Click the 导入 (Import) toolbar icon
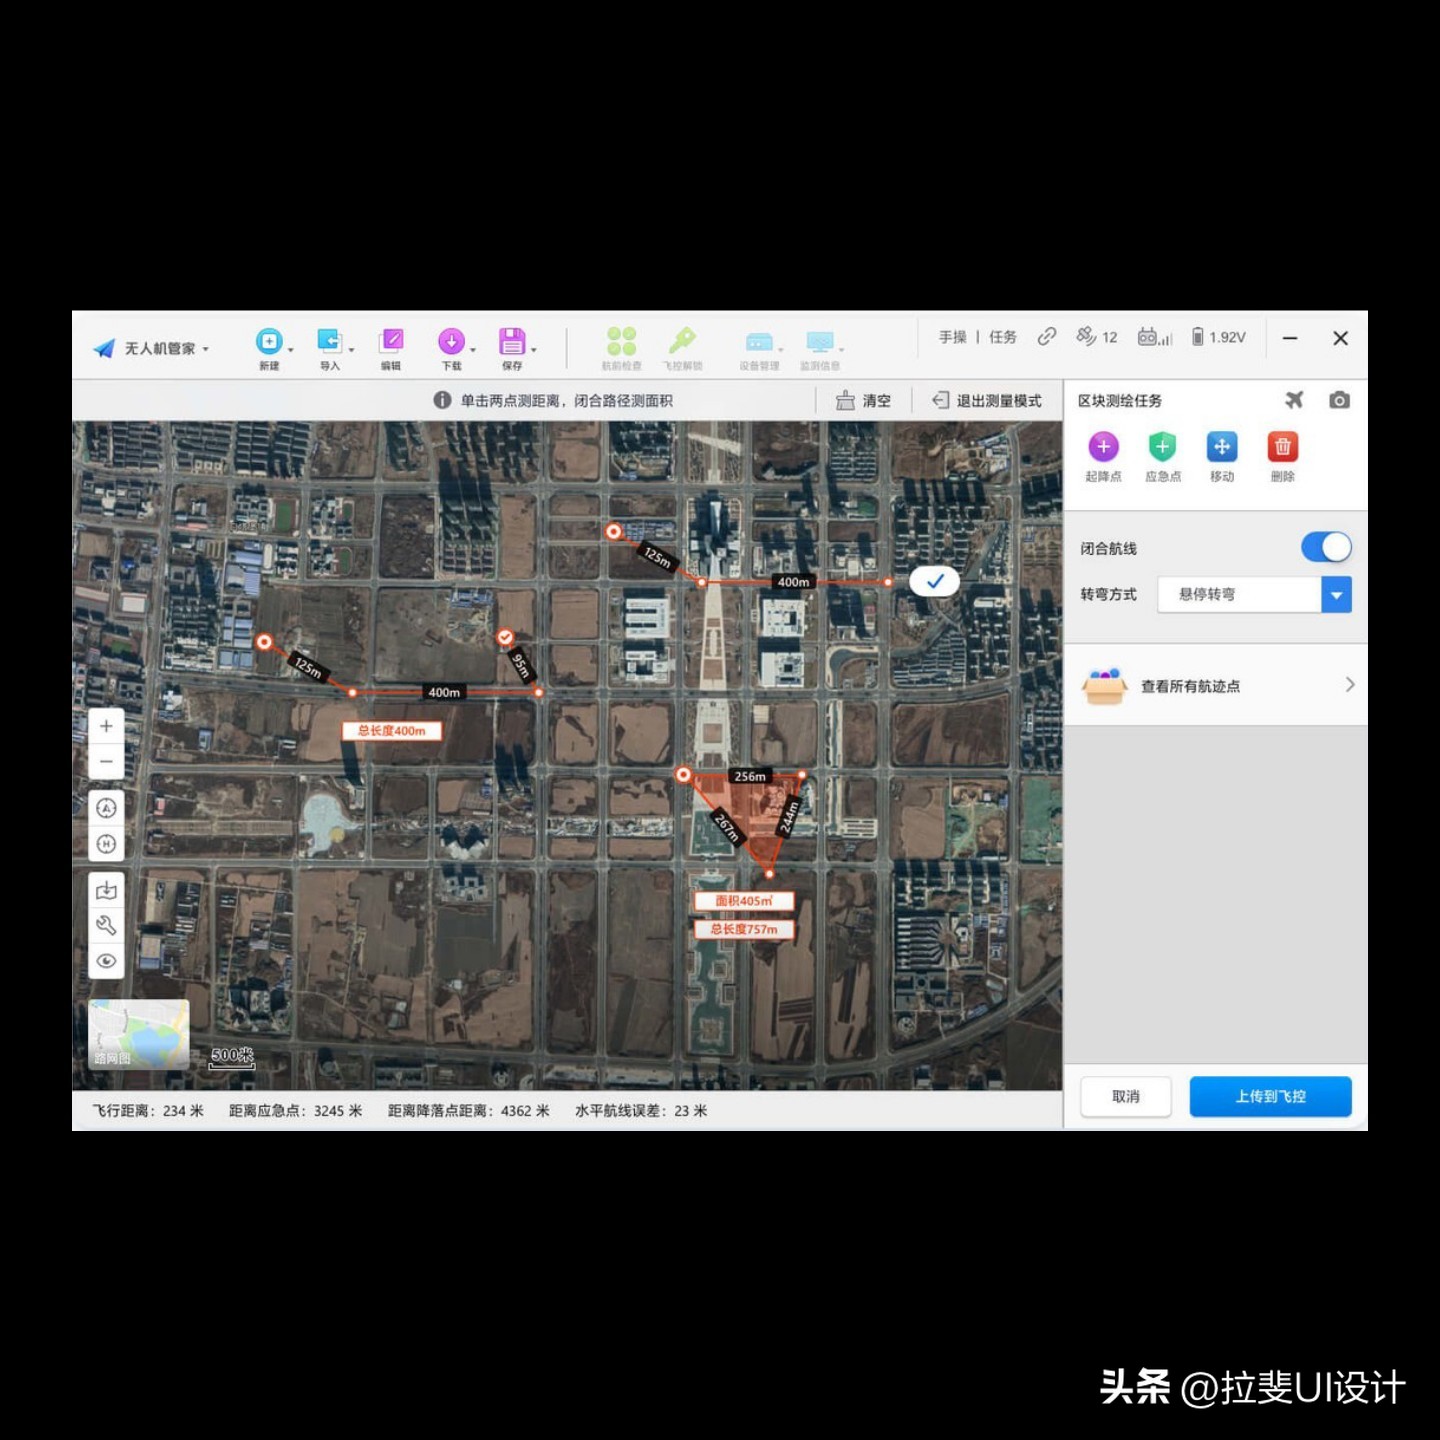This screenshot has height=1440, width=1440. coord(329,342)
